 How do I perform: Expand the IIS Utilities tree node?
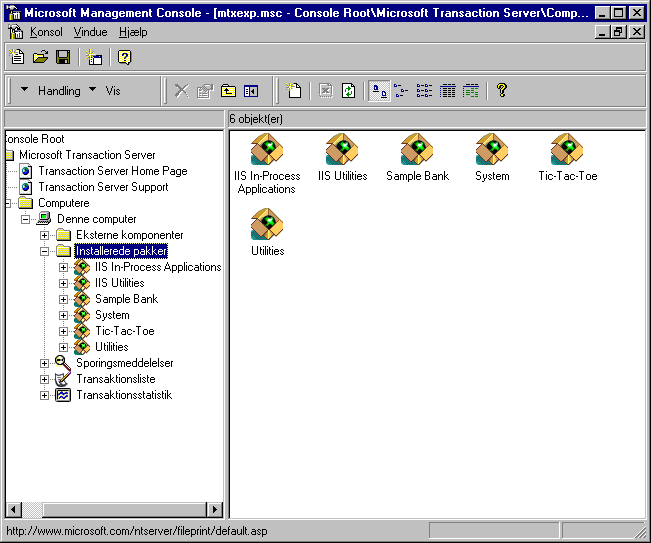pyautogui.click(x=63, y=283)
